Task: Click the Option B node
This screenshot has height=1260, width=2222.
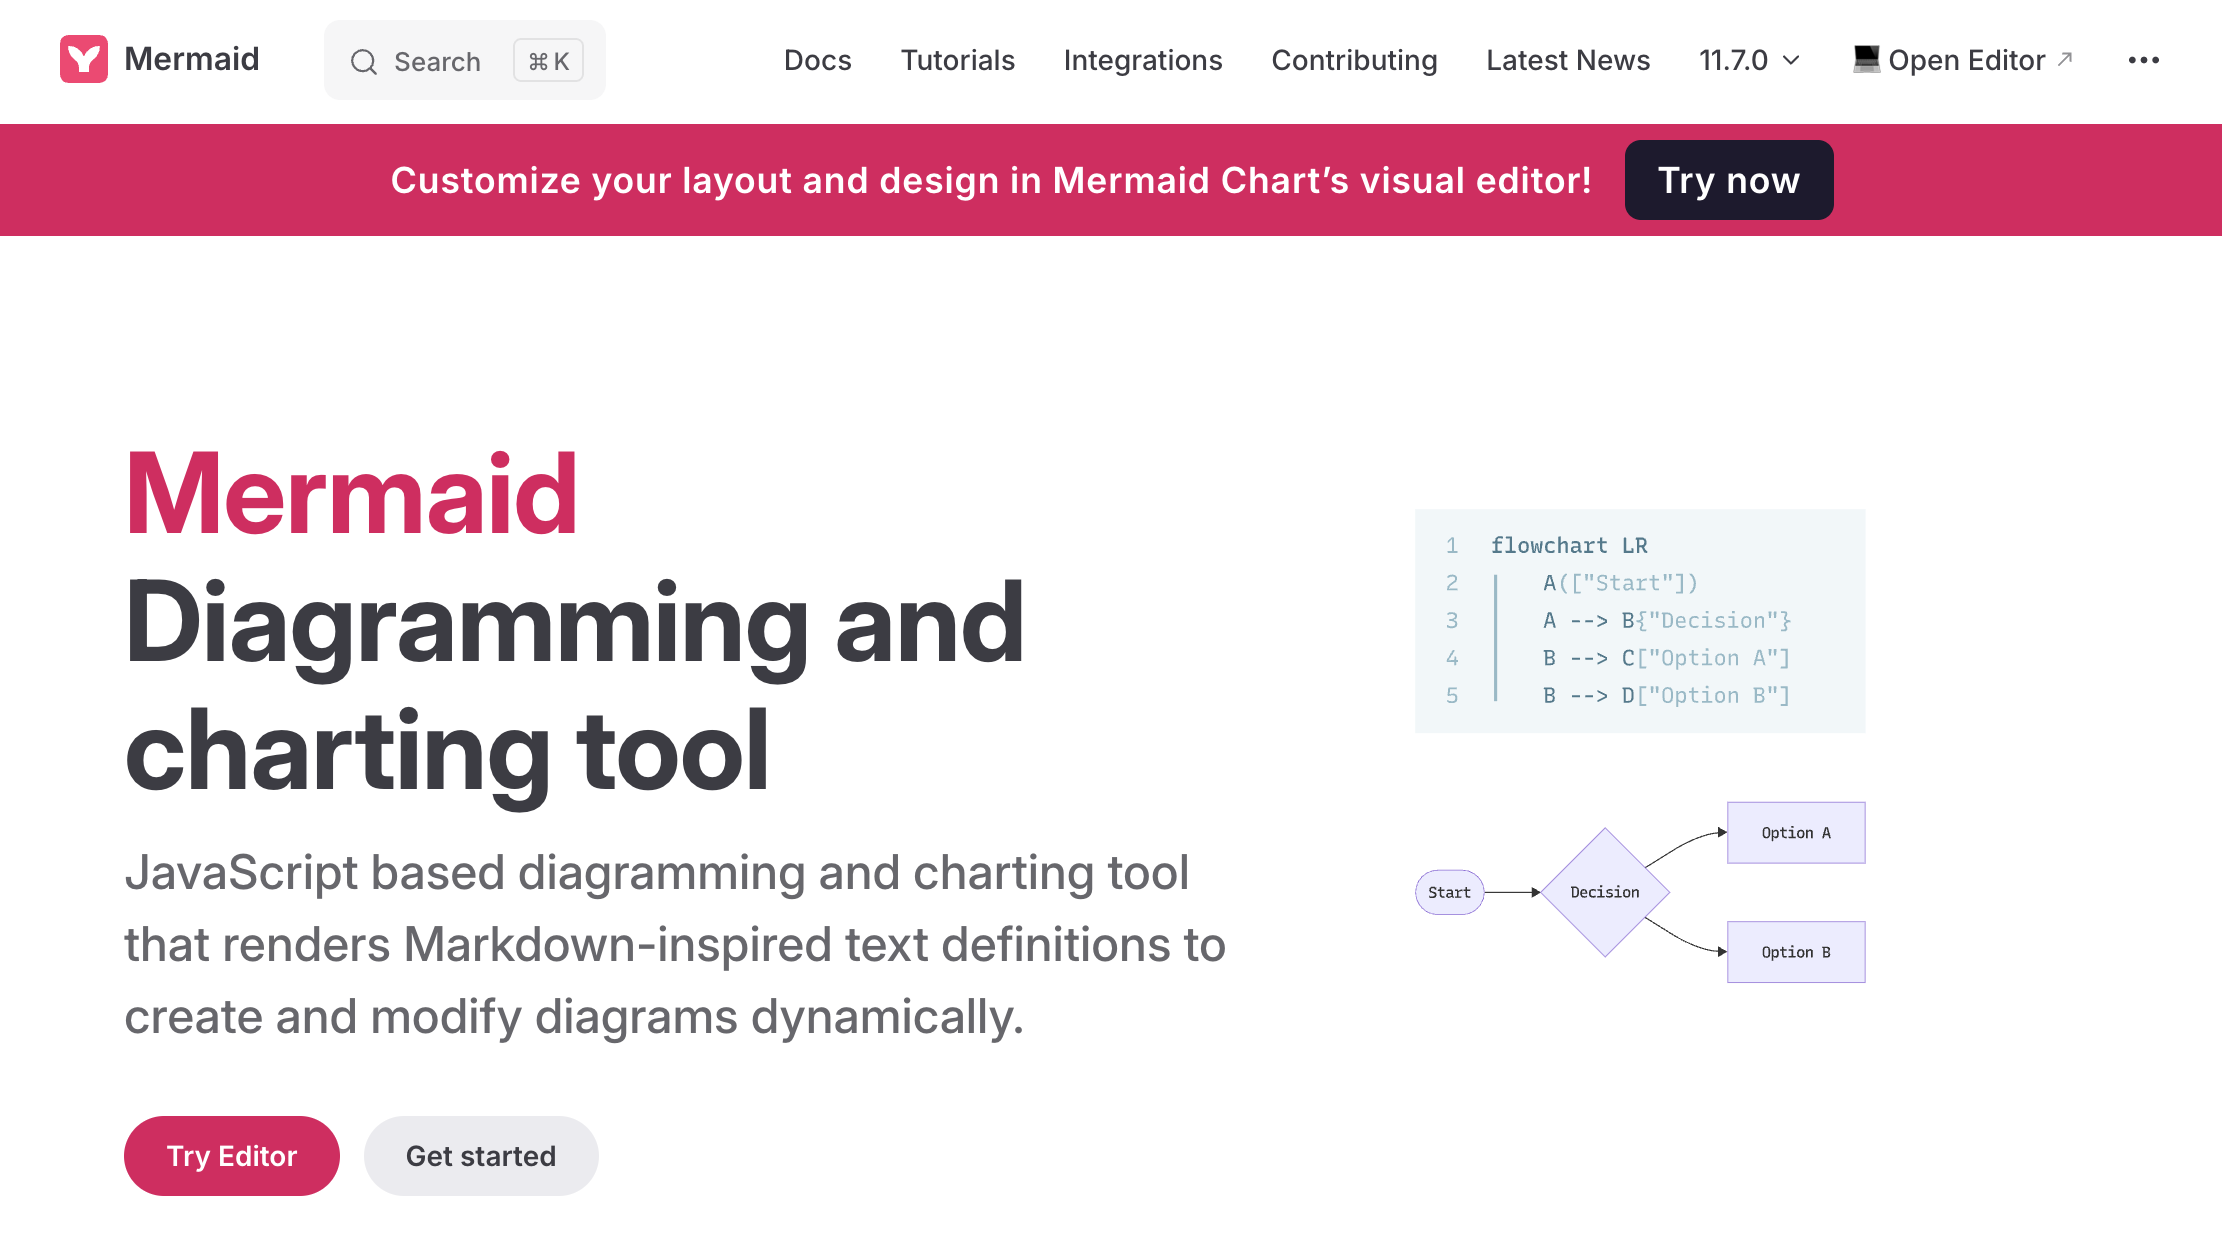Action: click(x=1796, y=952)
